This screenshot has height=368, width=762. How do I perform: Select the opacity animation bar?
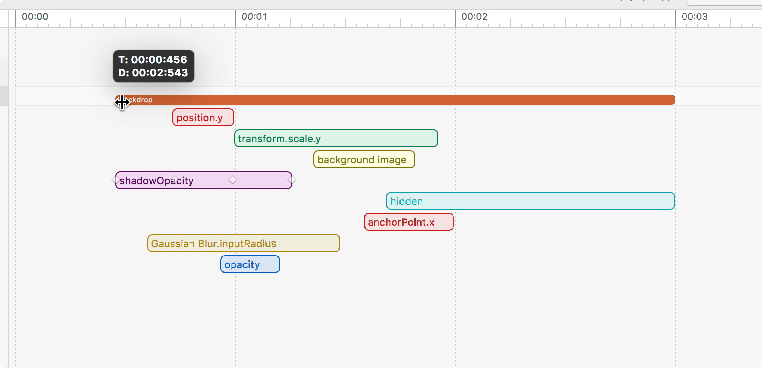pyautogui.click(x=250, y=264)
